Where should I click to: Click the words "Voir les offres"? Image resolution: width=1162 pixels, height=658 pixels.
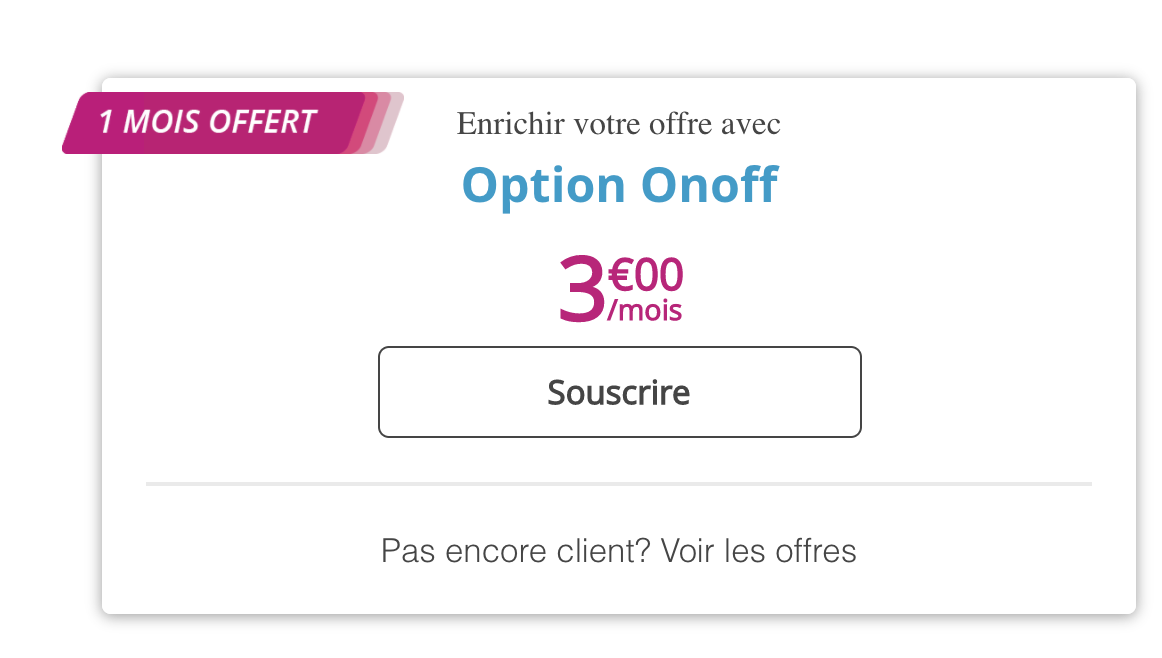759,551
